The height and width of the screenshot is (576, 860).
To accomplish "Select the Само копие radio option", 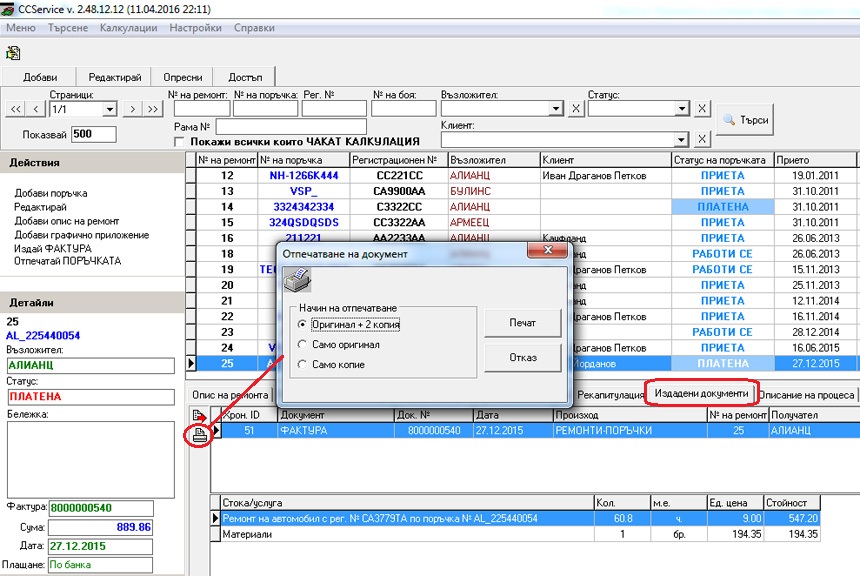I will [302, 364].
